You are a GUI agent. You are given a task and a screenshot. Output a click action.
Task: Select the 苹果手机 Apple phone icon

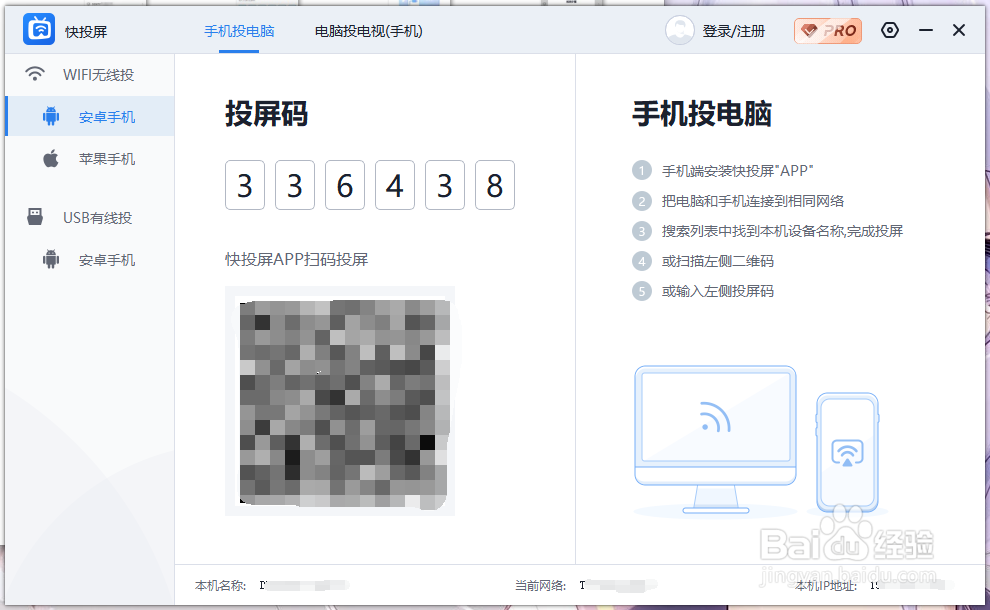50,158
